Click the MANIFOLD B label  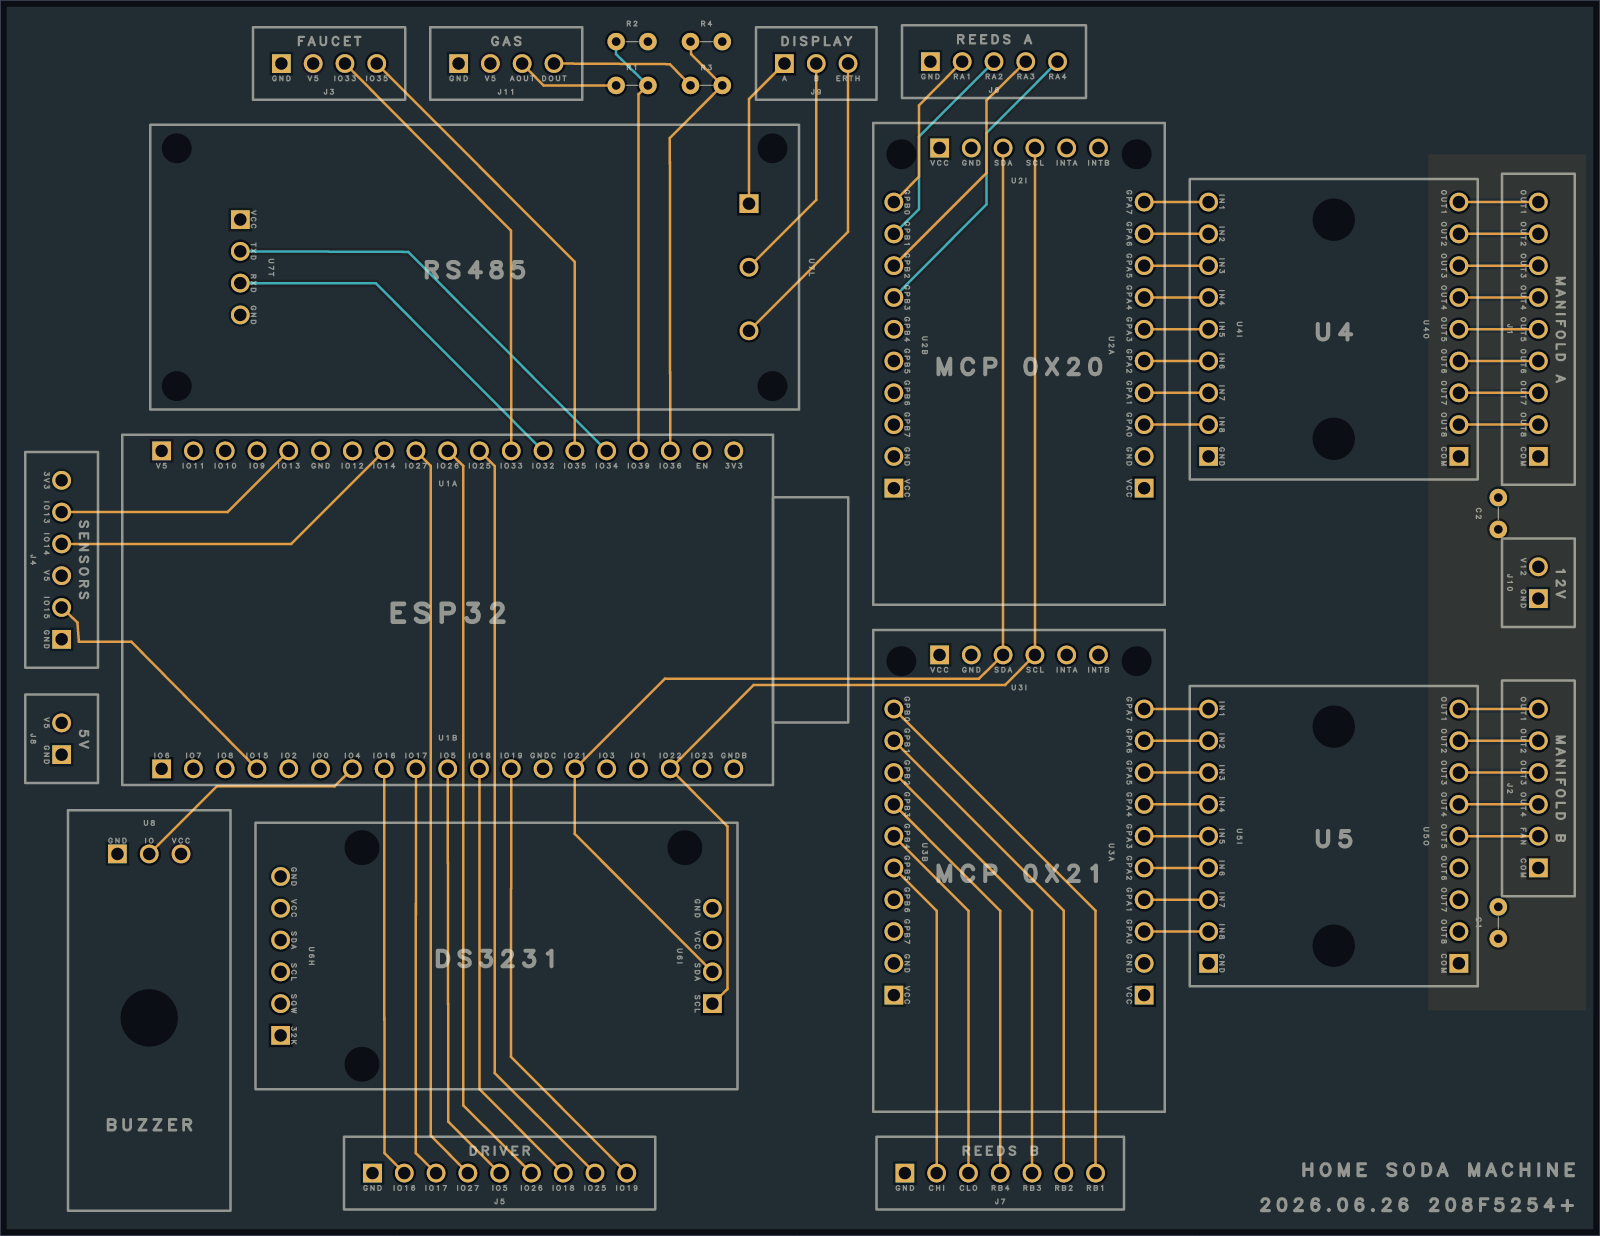(1560, 789)
